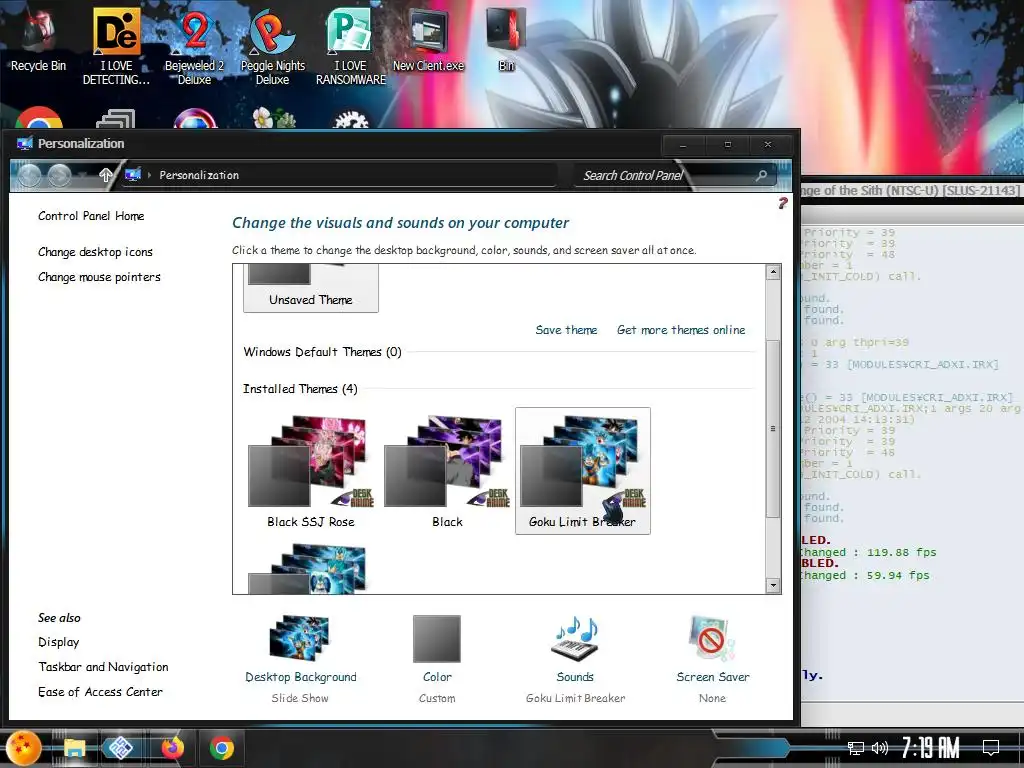Open Taskbar and Navigation link
The width and height of the screenshot is (1024, 768).
click(103, 667)
